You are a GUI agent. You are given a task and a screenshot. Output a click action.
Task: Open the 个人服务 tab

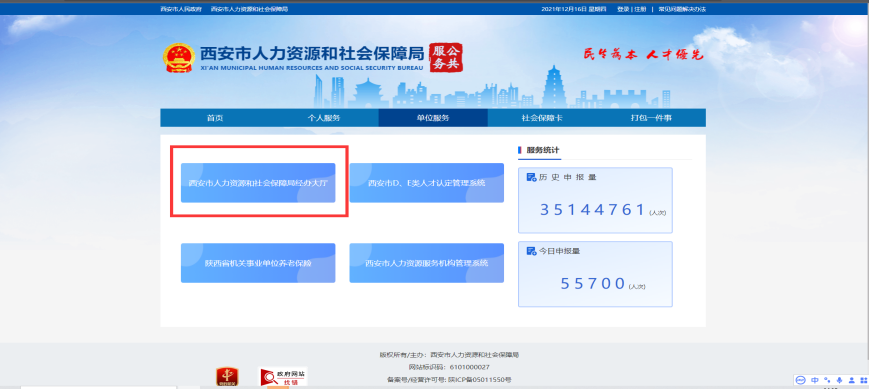click(x=324, y=118)
